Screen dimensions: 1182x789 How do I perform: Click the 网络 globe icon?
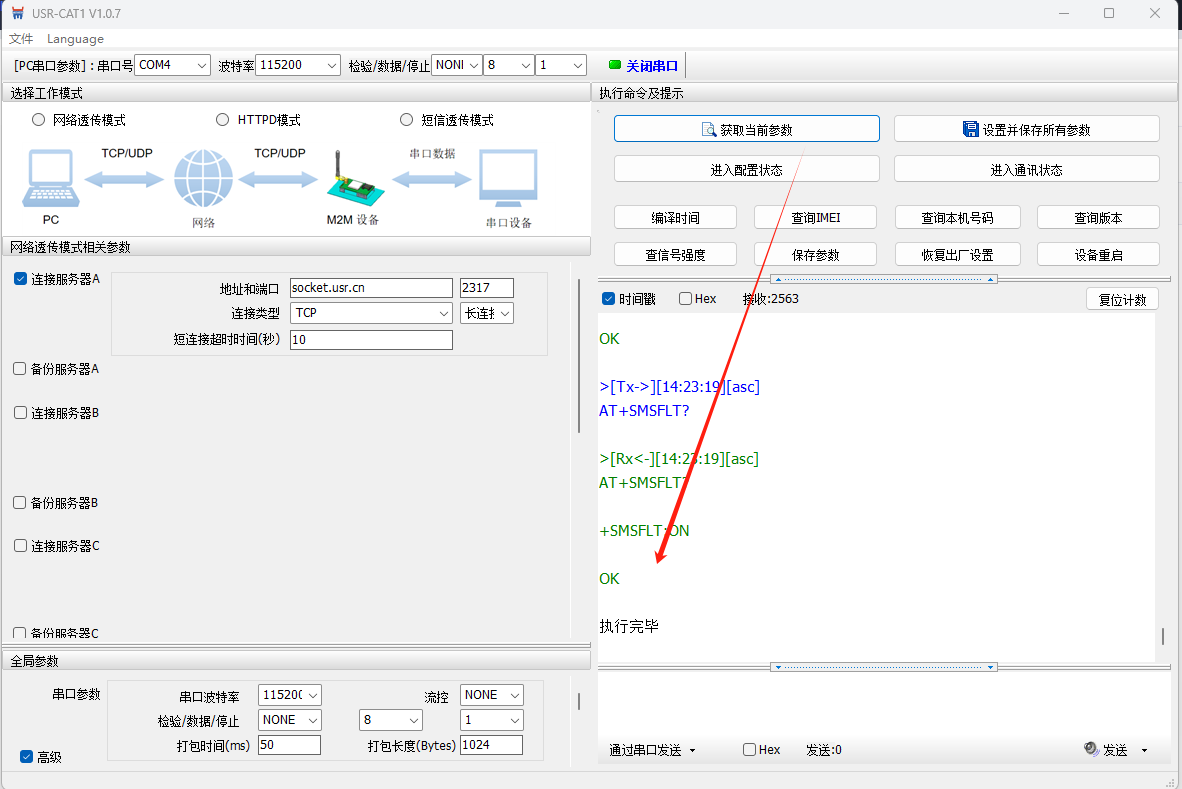203,180
